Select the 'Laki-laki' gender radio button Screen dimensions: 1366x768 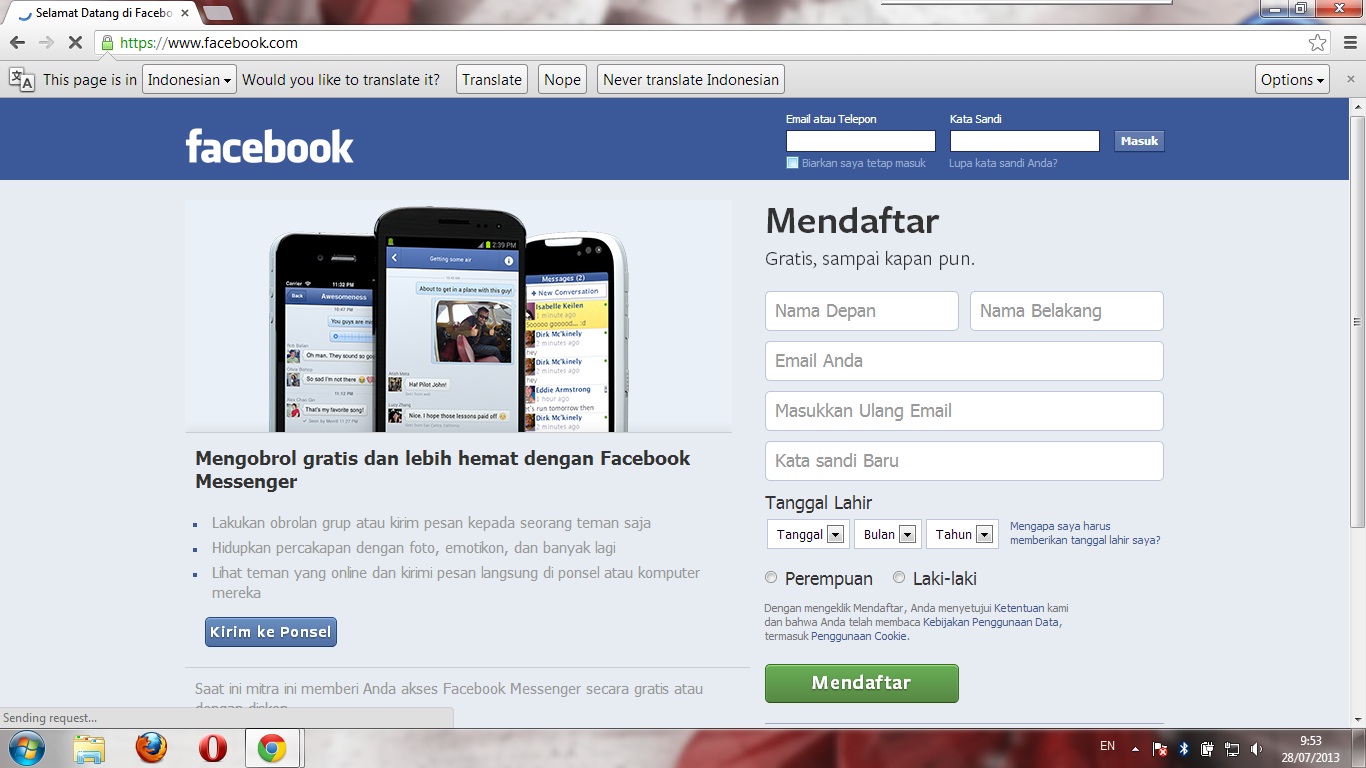(x=898, y=577)
